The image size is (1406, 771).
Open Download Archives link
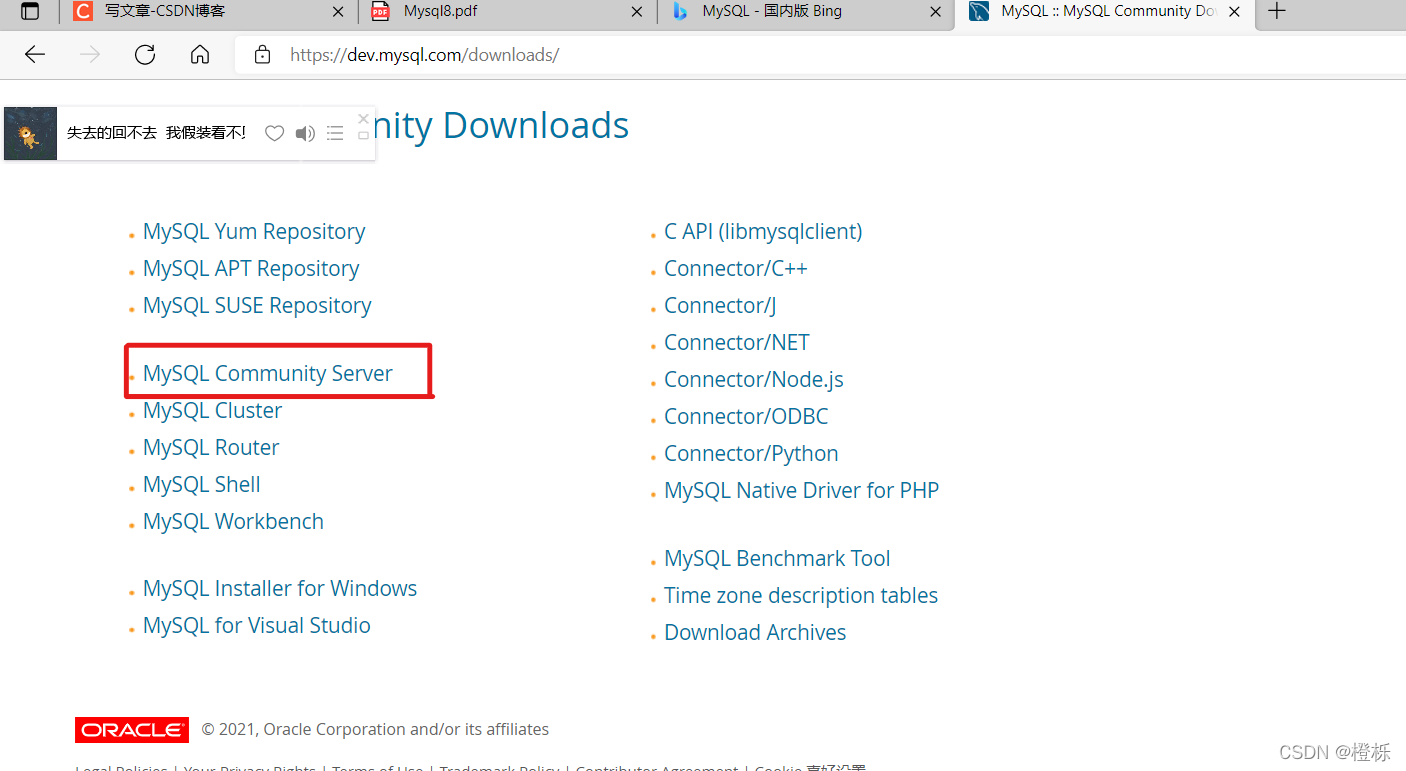[755, 632]
